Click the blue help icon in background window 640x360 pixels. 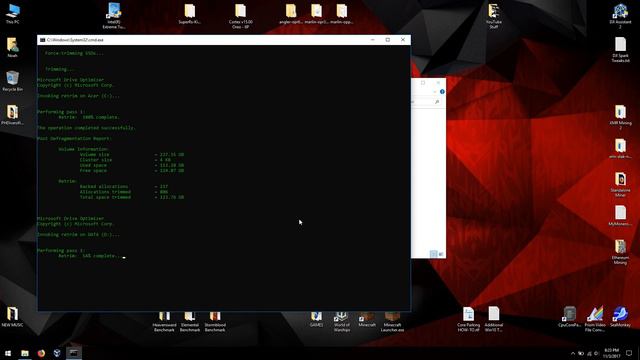tap(442, 92)
